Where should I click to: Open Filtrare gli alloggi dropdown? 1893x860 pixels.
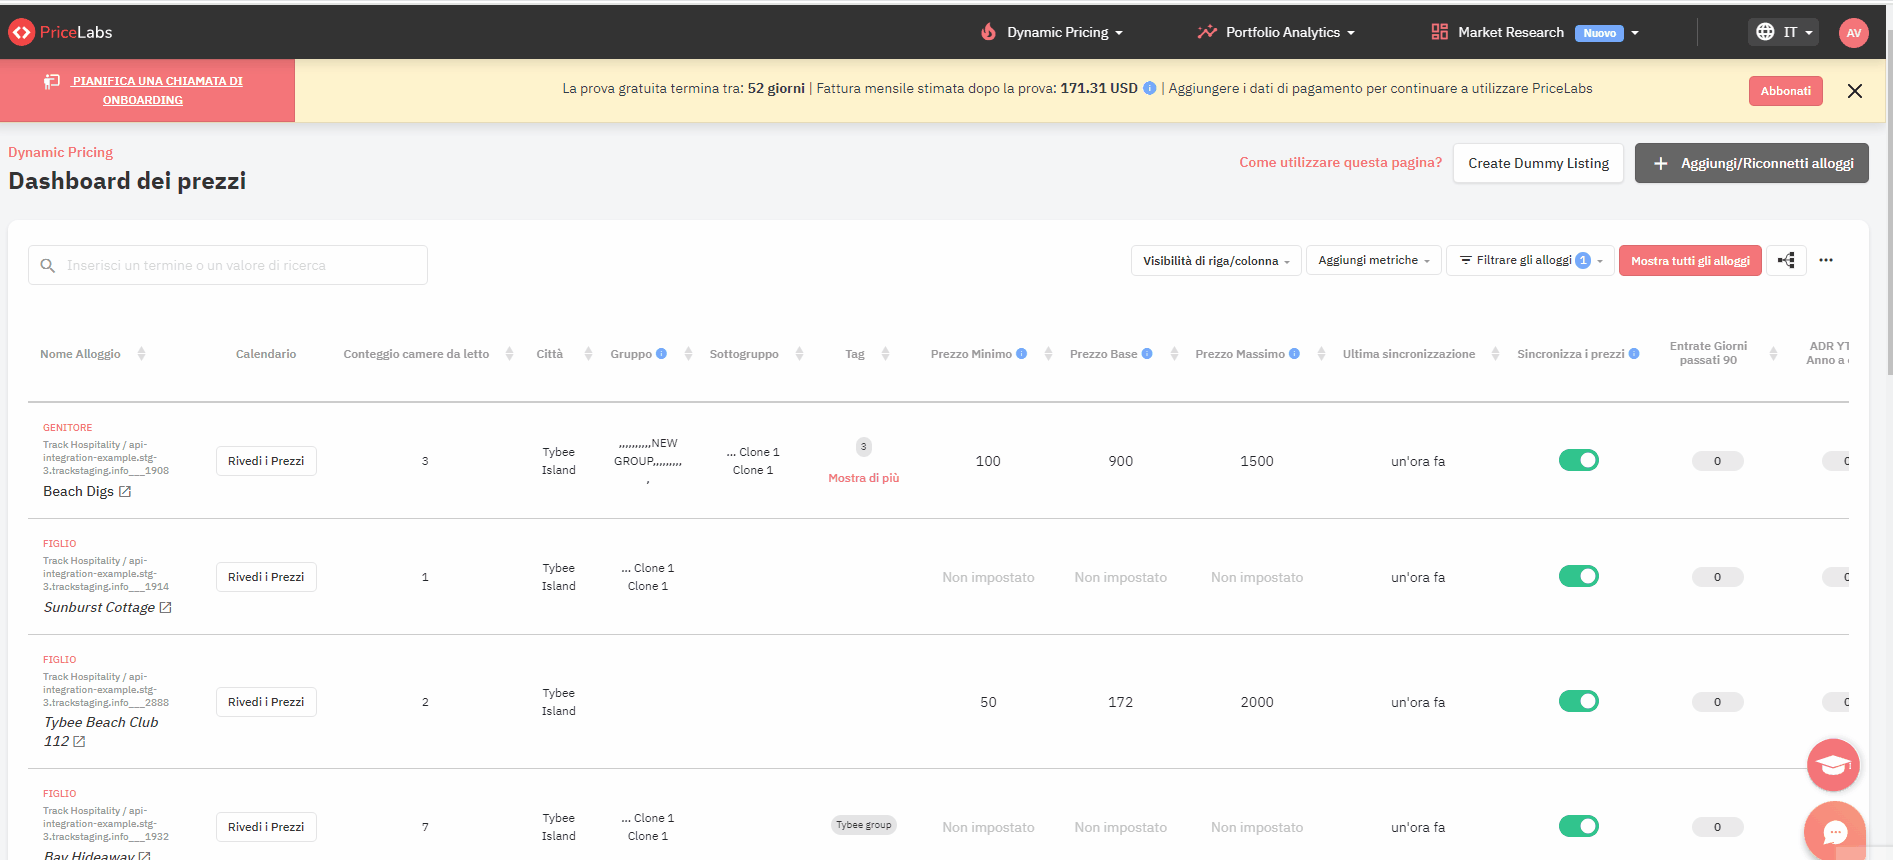1530,260
